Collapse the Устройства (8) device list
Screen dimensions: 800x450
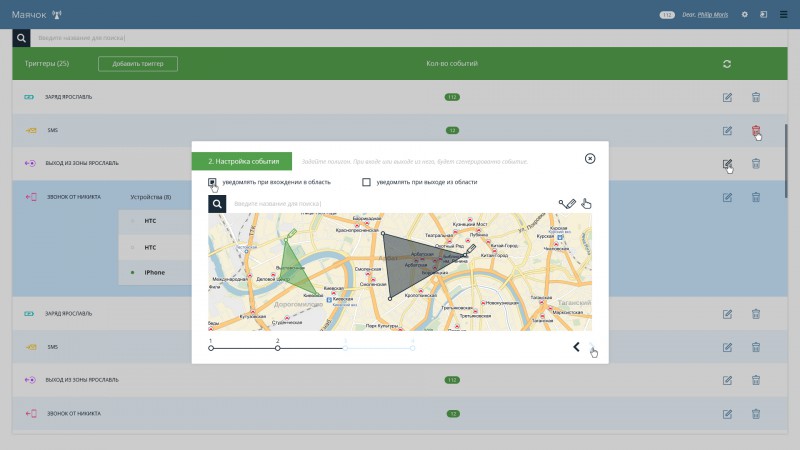click(151, 197)
